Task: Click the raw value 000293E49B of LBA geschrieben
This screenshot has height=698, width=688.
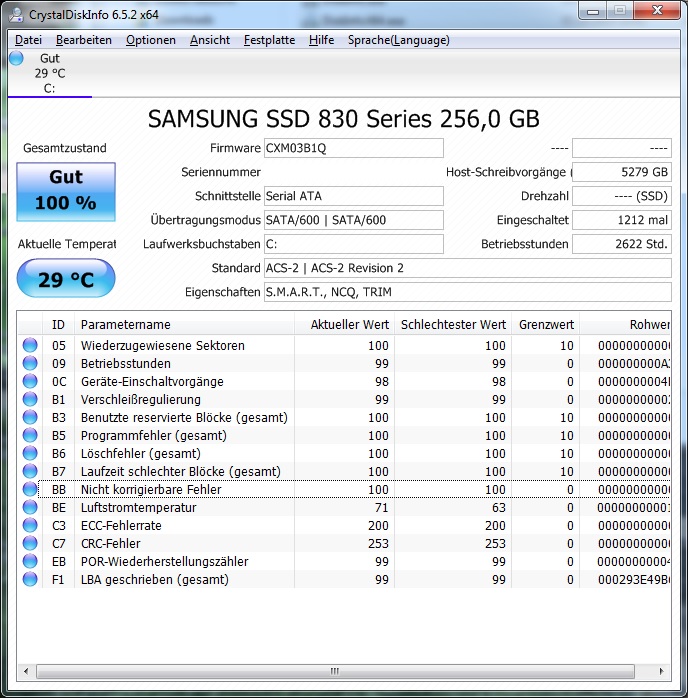Action: (x=633, y=580)
